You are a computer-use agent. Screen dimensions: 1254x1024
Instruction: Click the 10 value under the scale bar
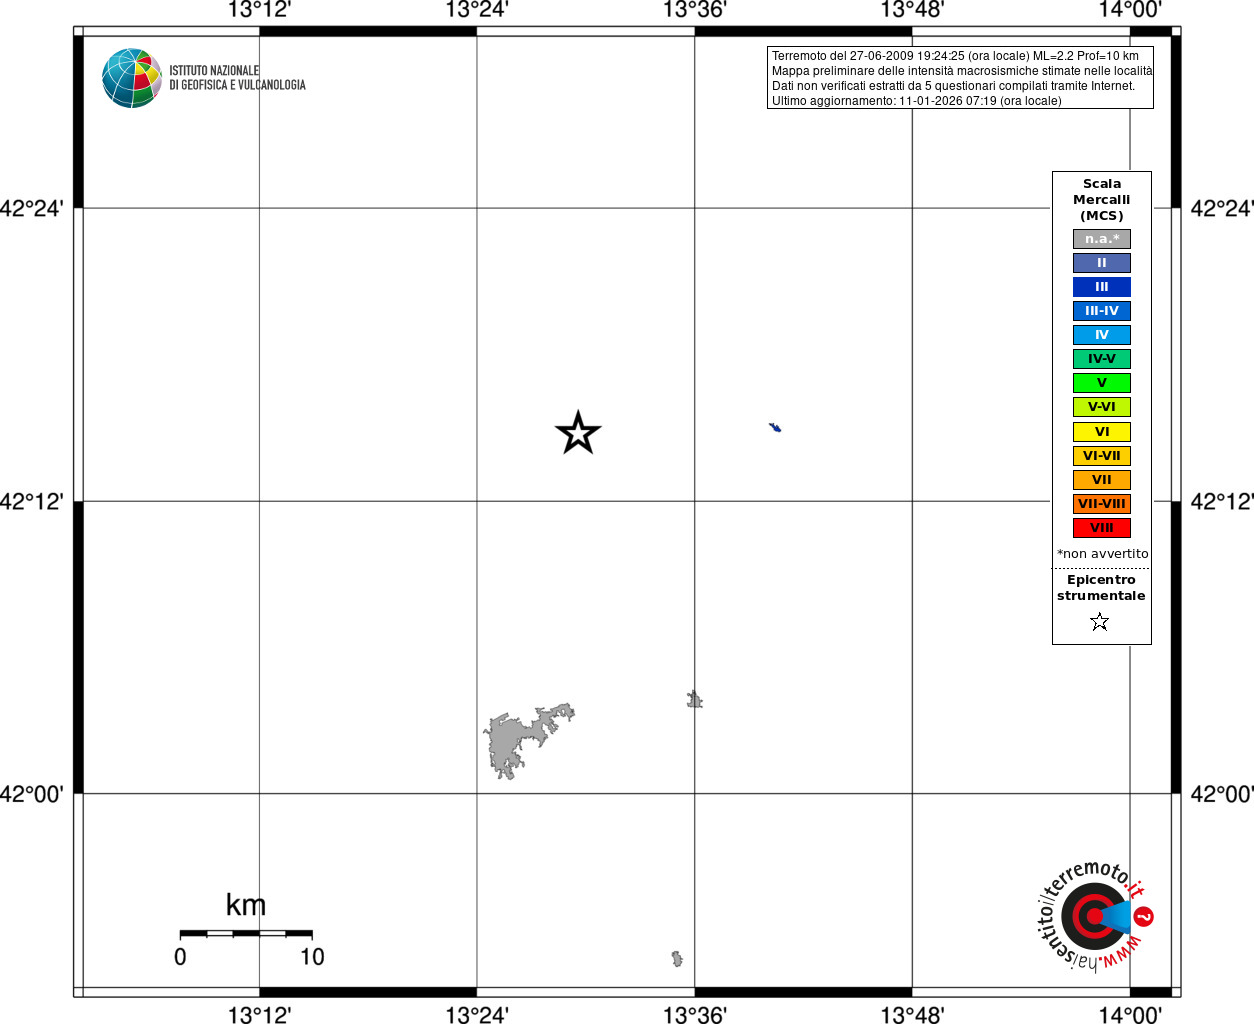[312, 957]
